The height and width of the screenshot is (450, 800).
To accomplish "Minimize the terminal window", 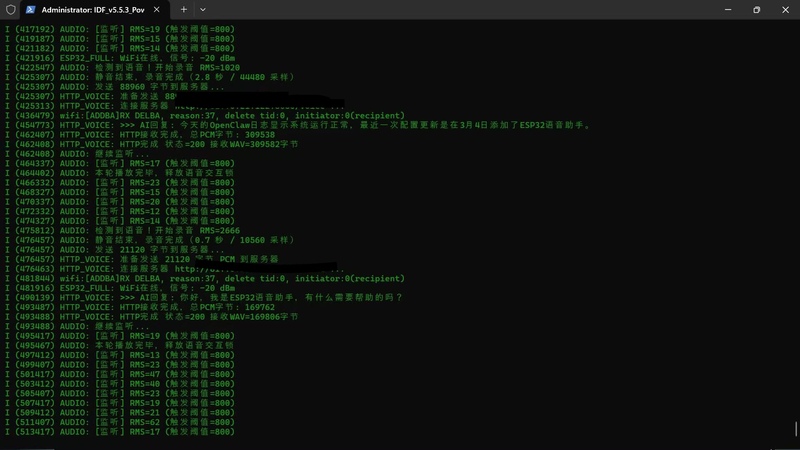I will click(x=728, y=10).
